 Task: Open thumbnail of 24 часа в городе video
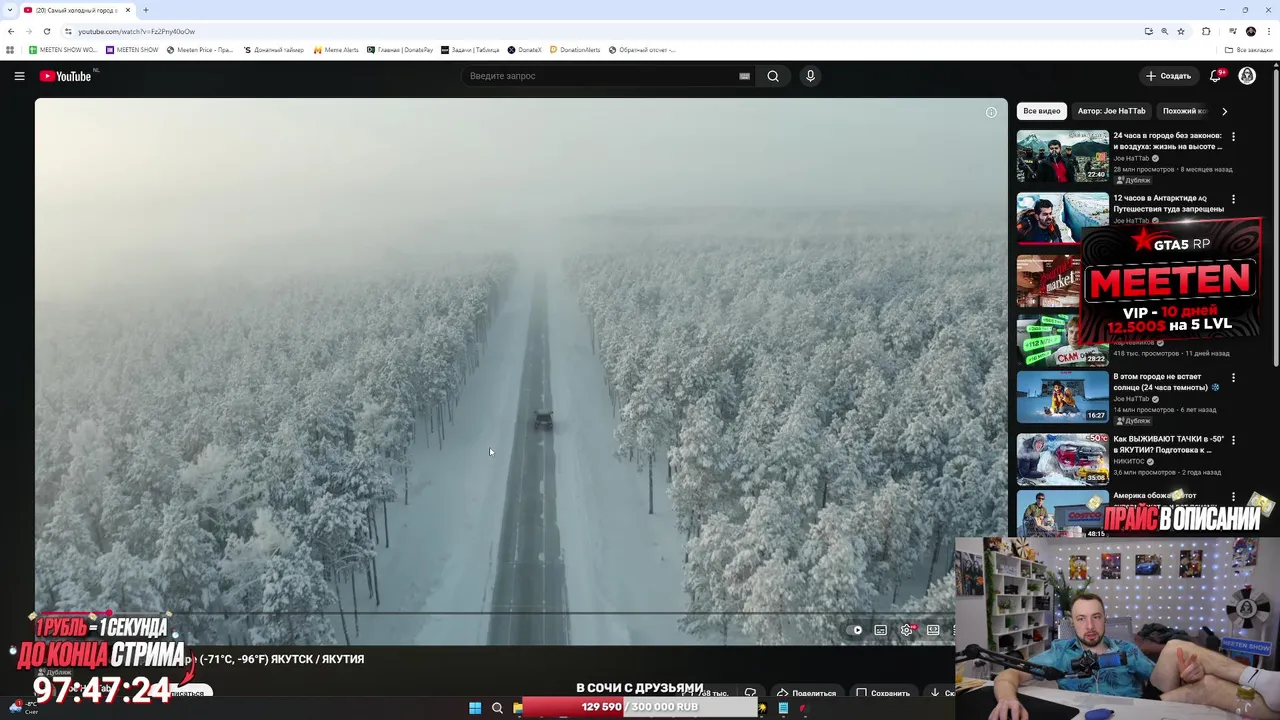(x=1062, y=156)
